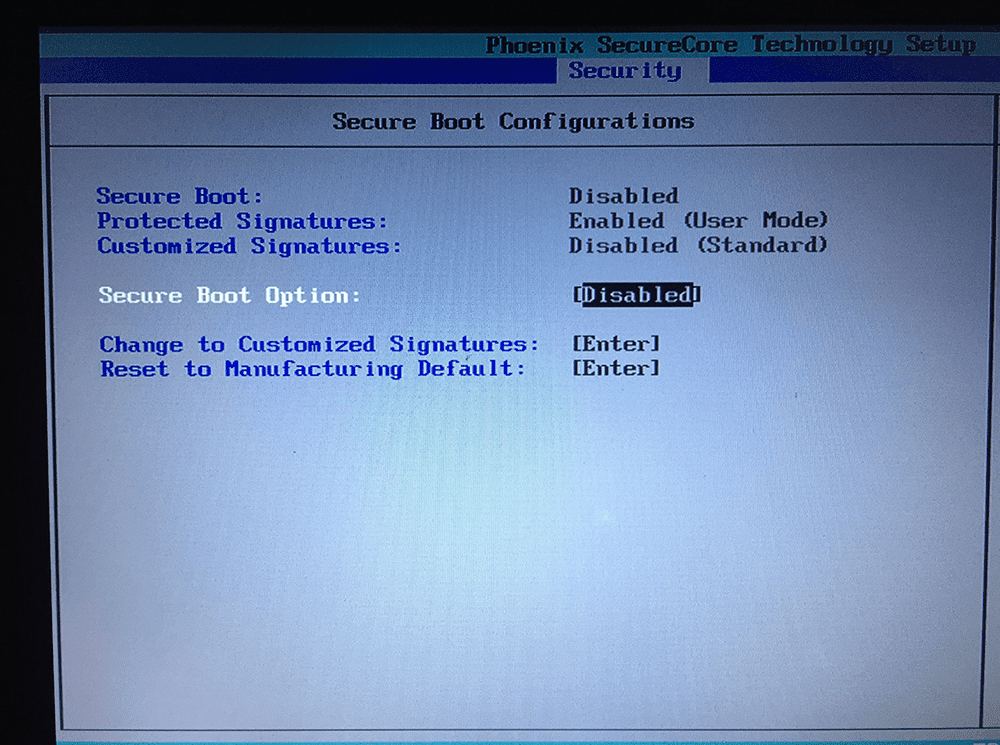Click the Enter prompt beside Manufacturing Default
This screenshot has width=1000, height=745.
[617, 369]
